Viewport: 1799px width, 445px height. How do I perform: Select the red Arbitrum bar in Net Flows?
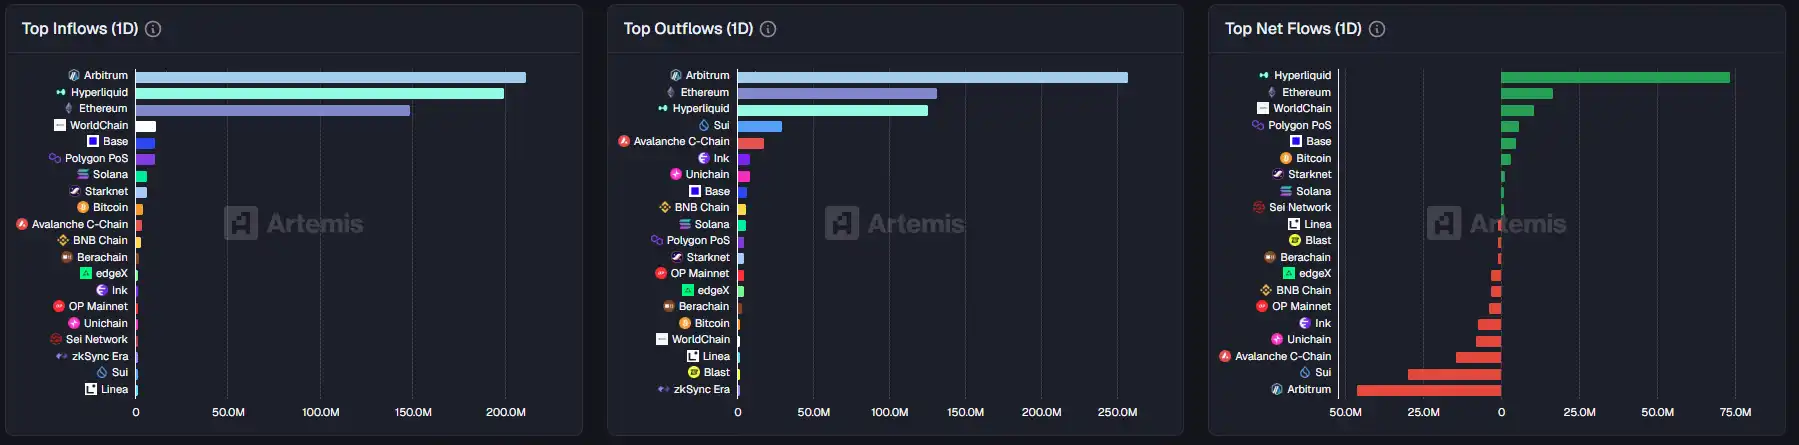[1428, 390]
